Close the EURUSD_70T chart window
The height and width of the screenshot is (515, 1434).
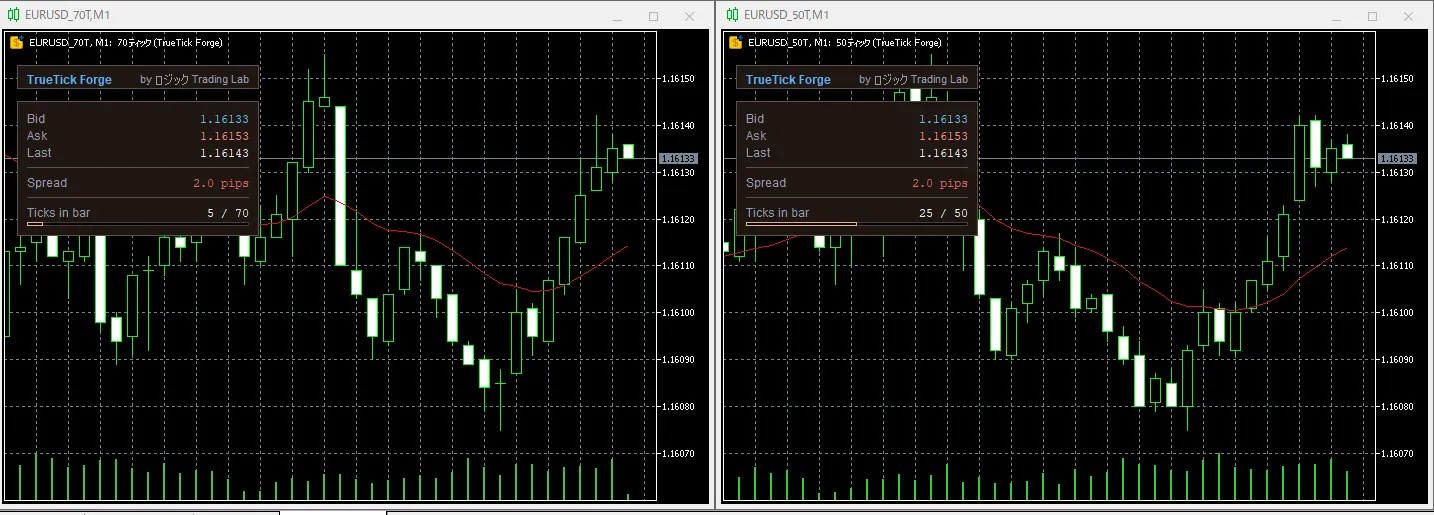(690, 16)
